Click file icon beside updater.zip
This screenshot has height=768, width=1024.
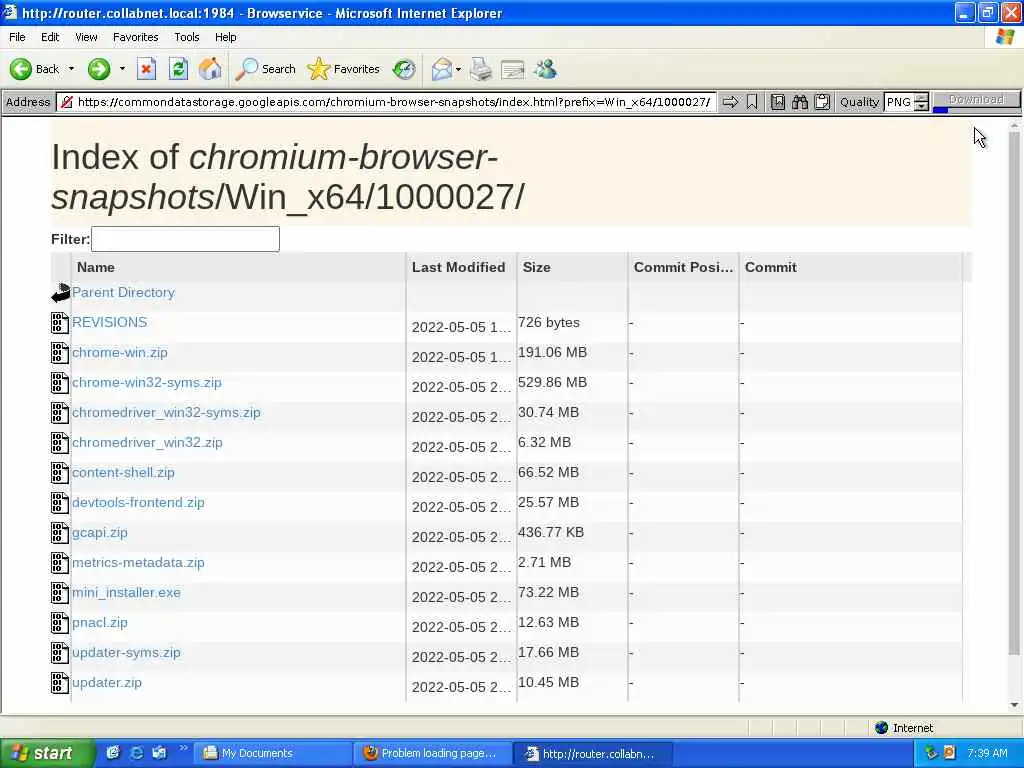[x=60, y=683]
